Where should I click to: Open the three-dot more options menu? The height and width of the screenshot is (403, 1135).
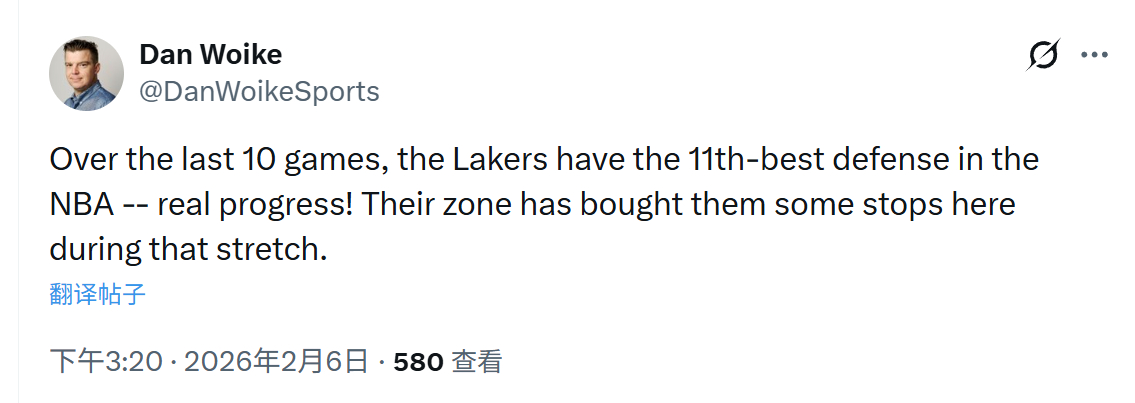click(1095, 55)
